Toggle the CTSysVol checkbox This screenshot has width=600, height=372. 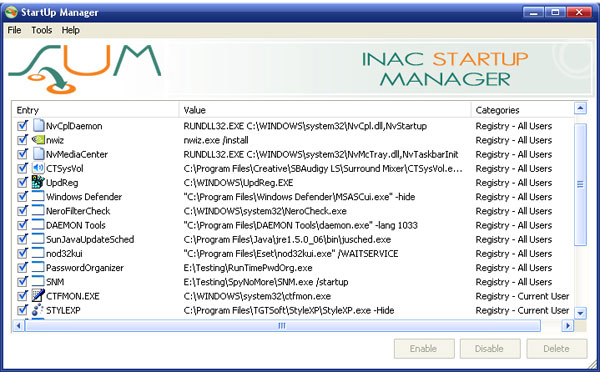tap(23, 168)
